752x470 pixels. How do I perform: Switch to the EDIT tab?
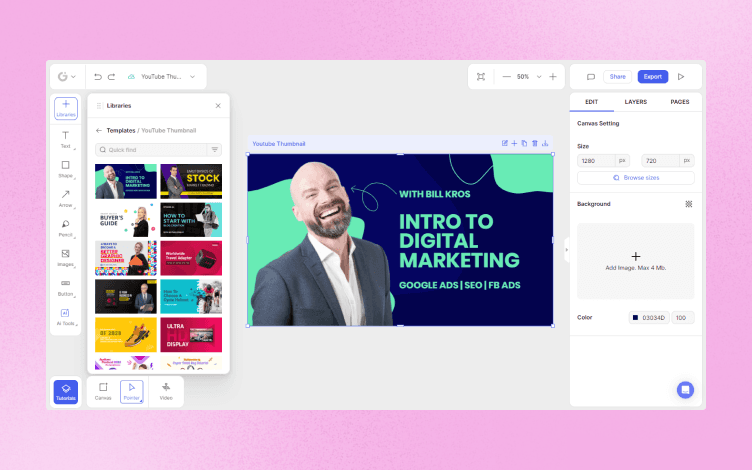(591, 102)
